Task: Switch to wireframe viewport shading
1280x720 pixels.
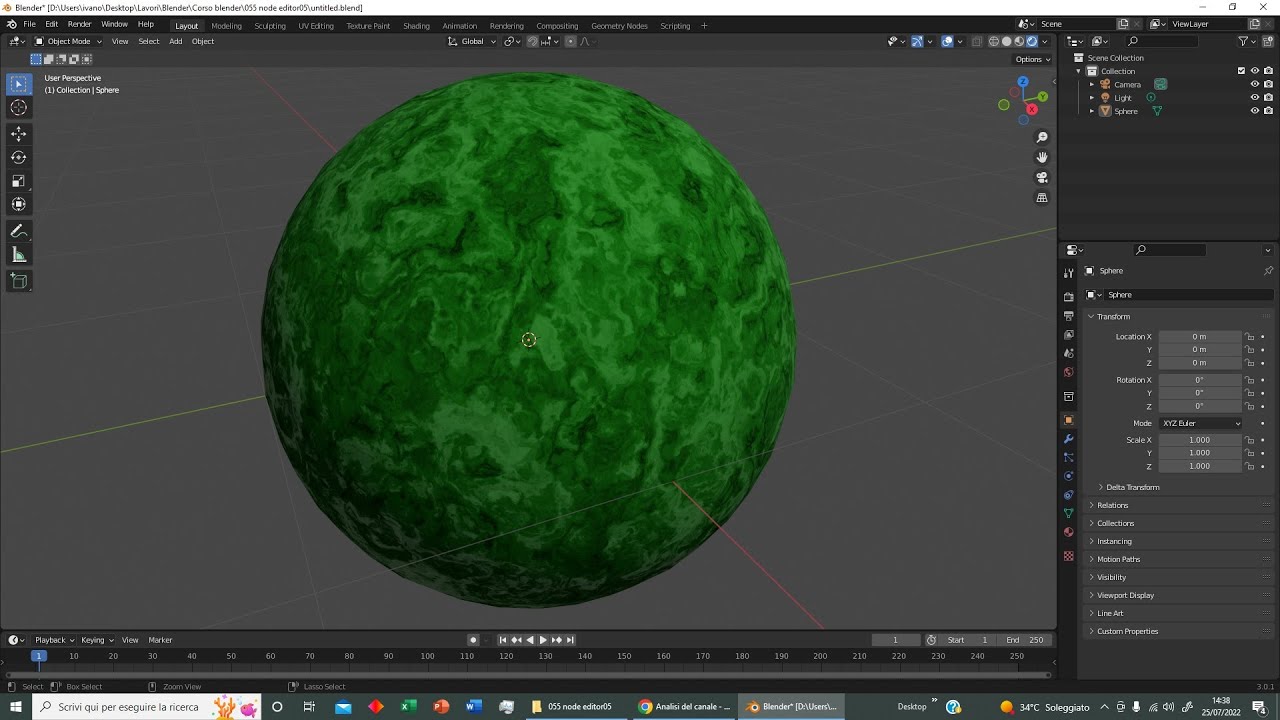Action: [x=994, y=41]
